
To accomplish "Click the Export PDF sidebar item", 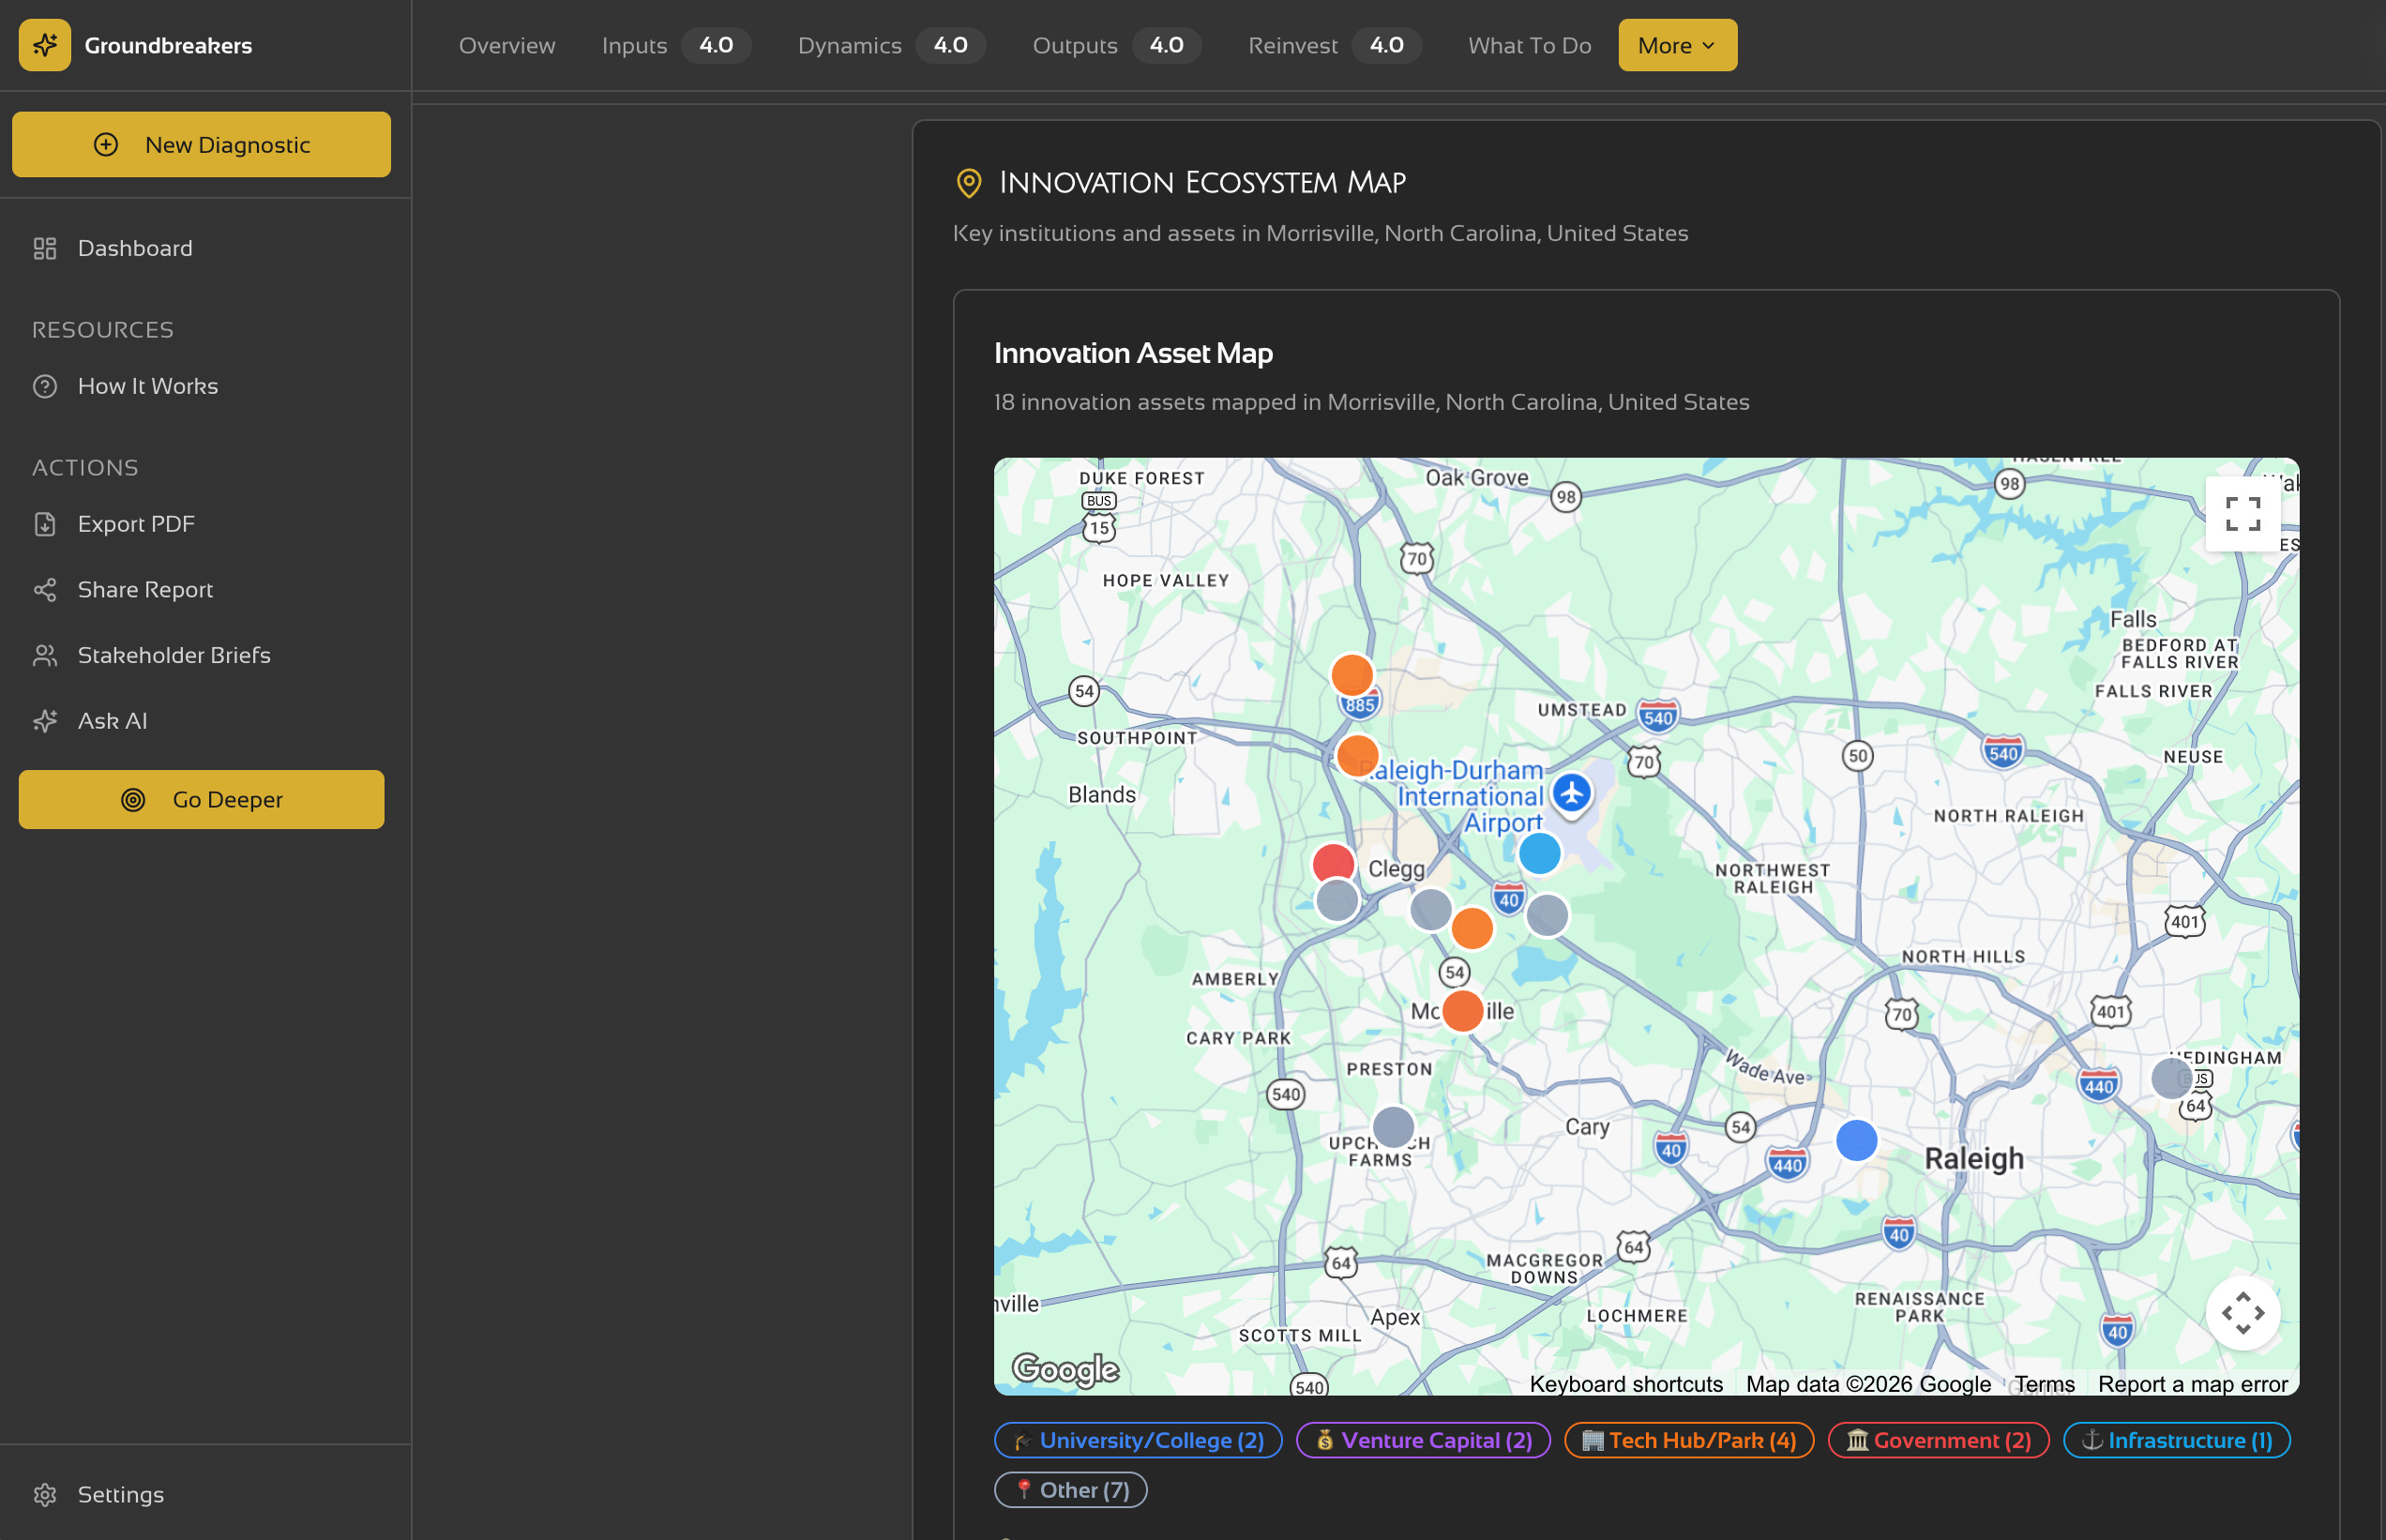I will coord(136,524).
